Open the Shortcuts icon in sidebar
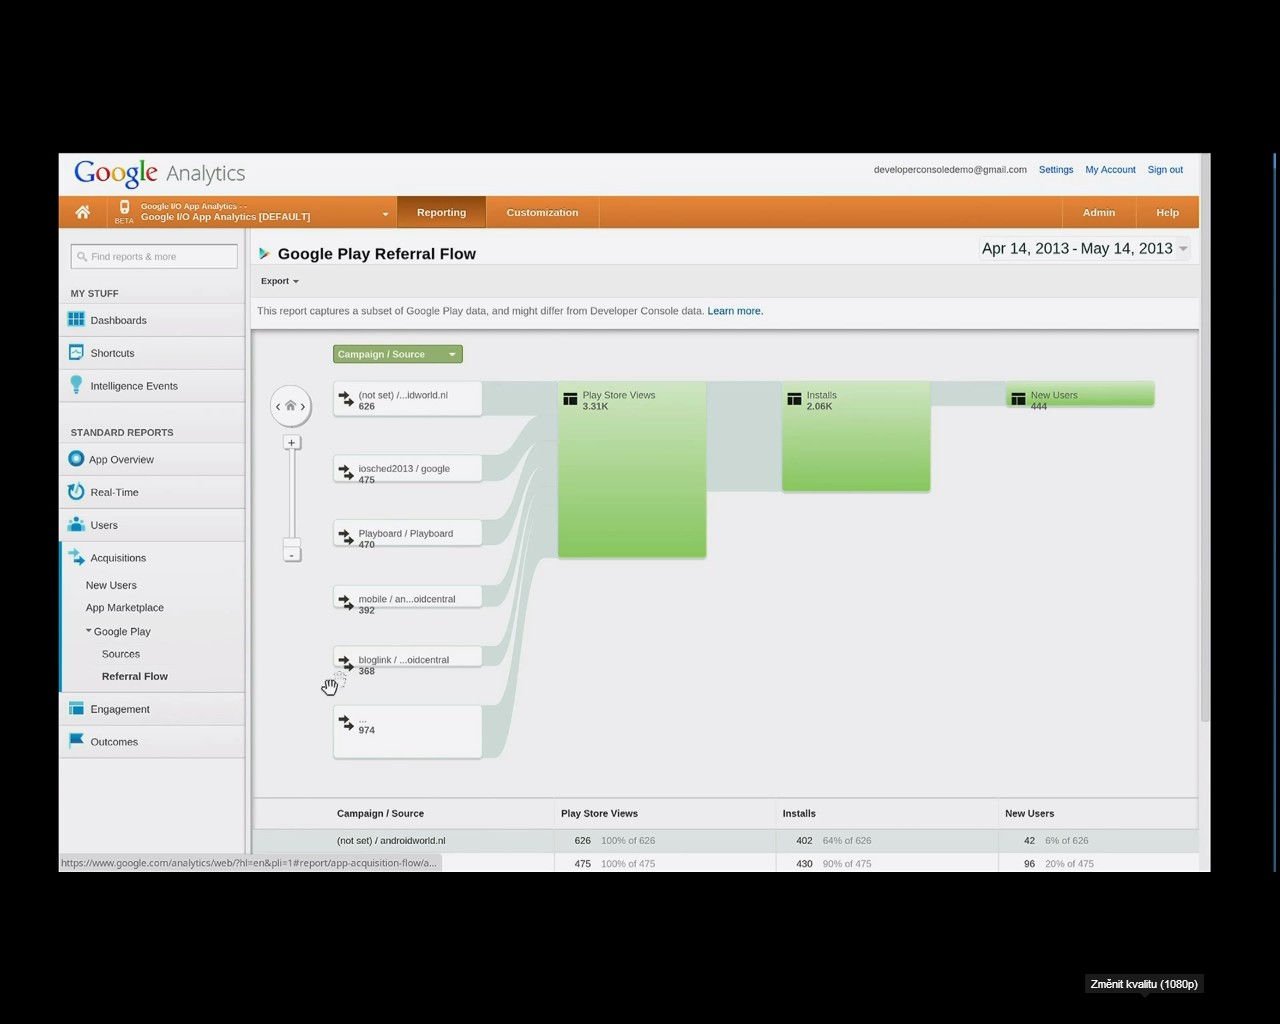The height and width of the screenshot is (1024, 1280). click(x=76, y=352)
